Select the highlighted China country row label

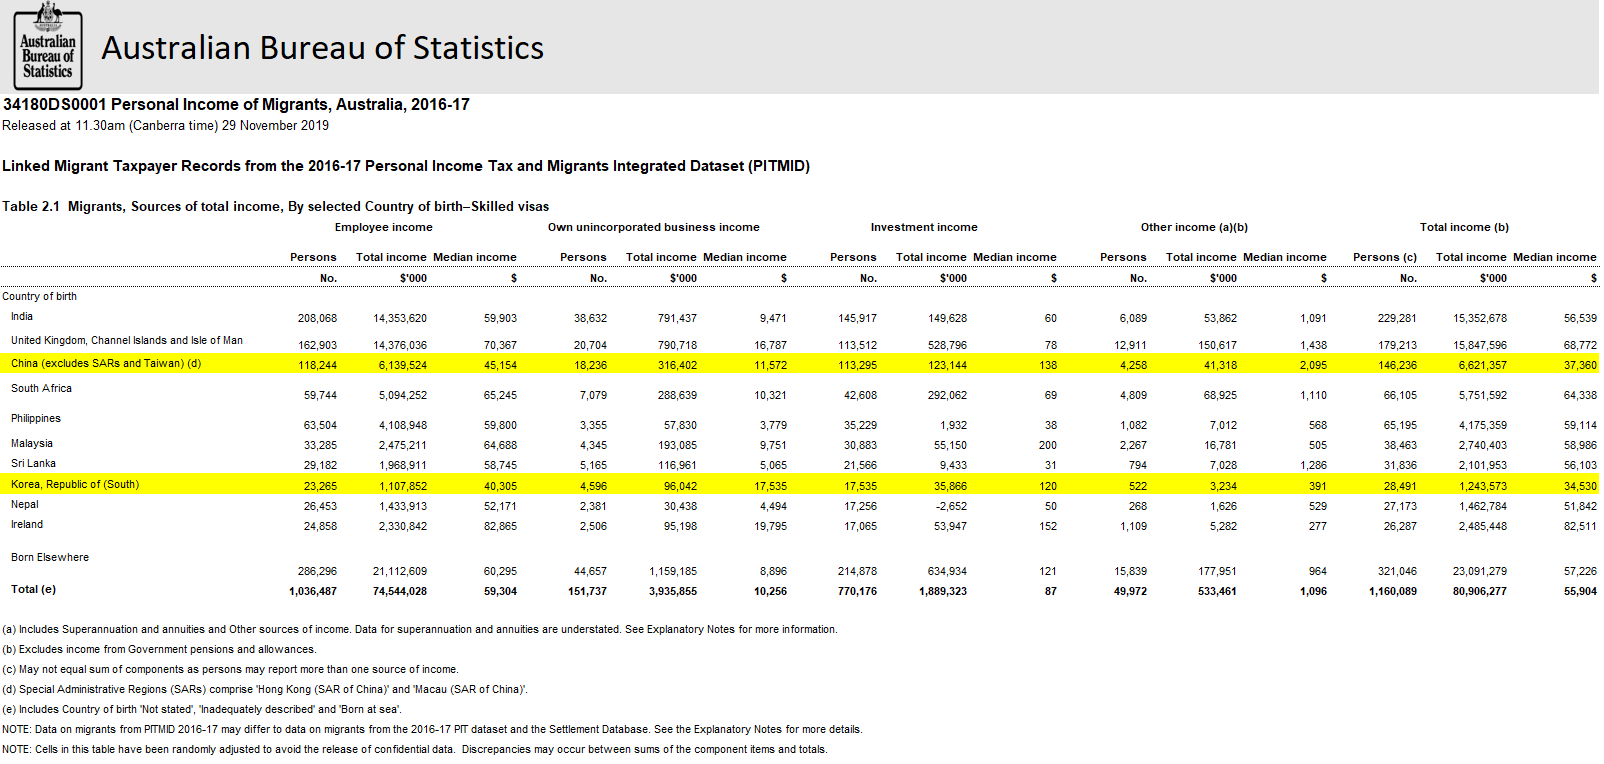[x=106, y=364]
